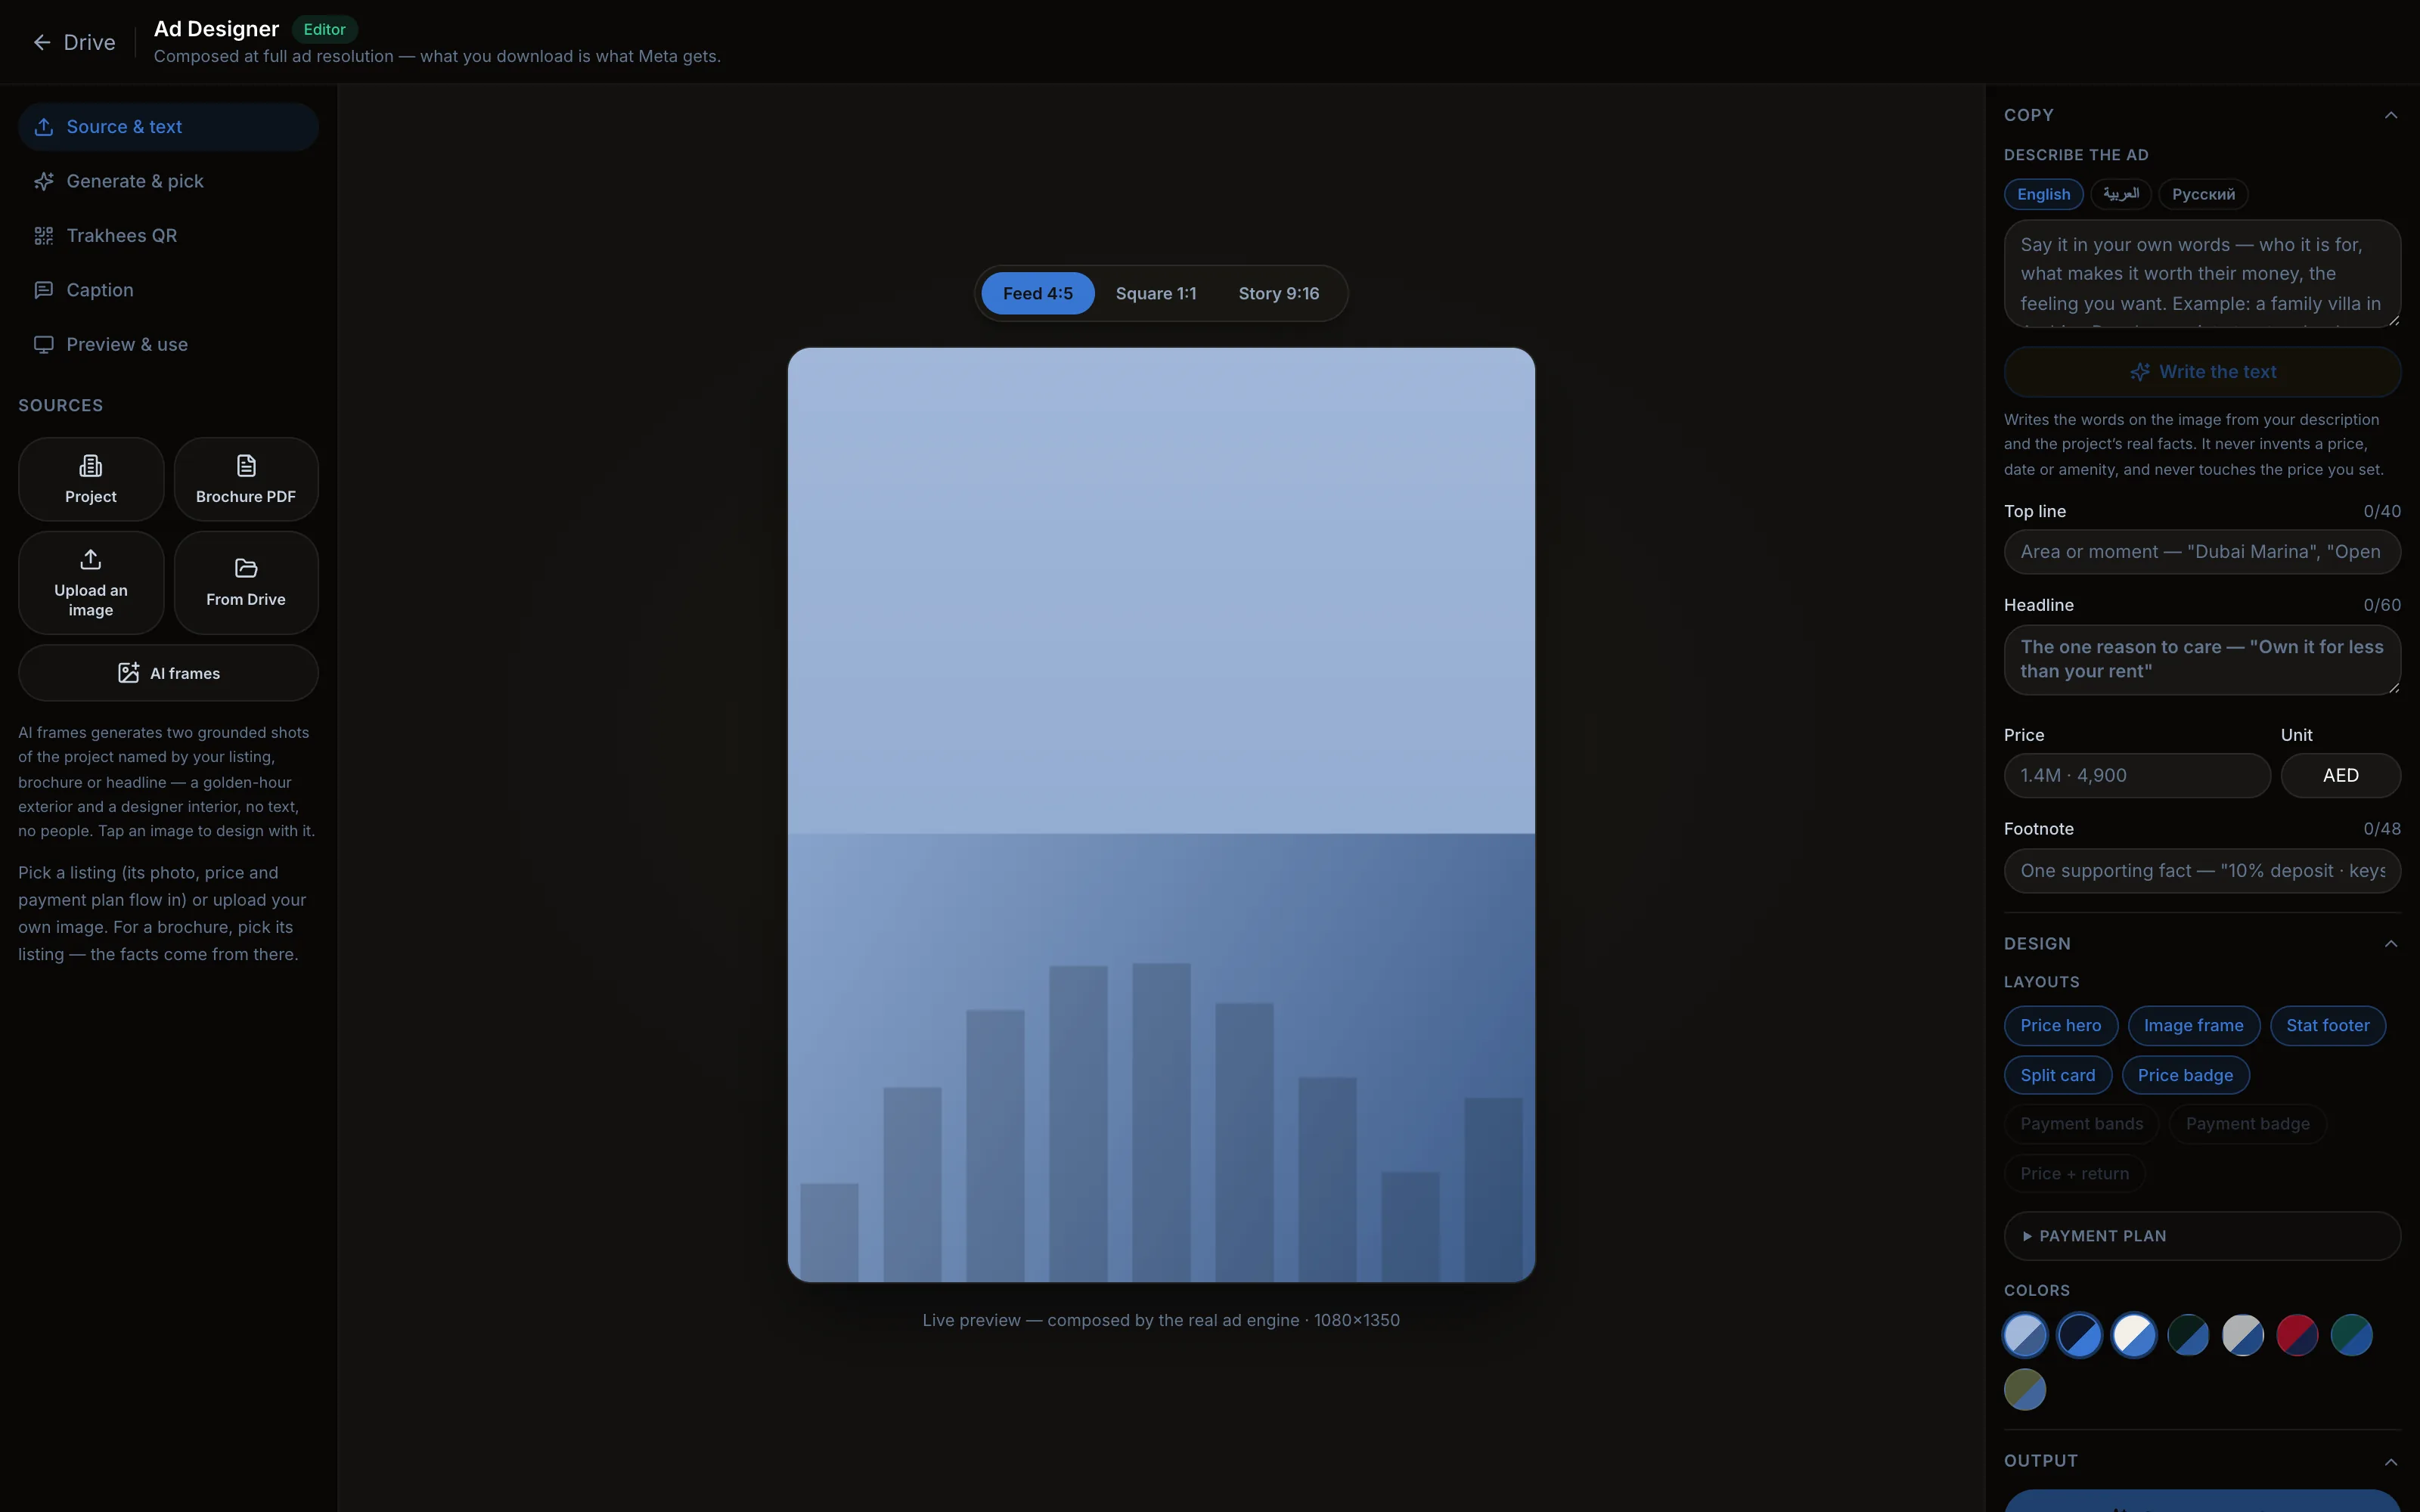Click the Headline text area
This screenshot has height=1512, width=2420.
(x=2202, y=660)
